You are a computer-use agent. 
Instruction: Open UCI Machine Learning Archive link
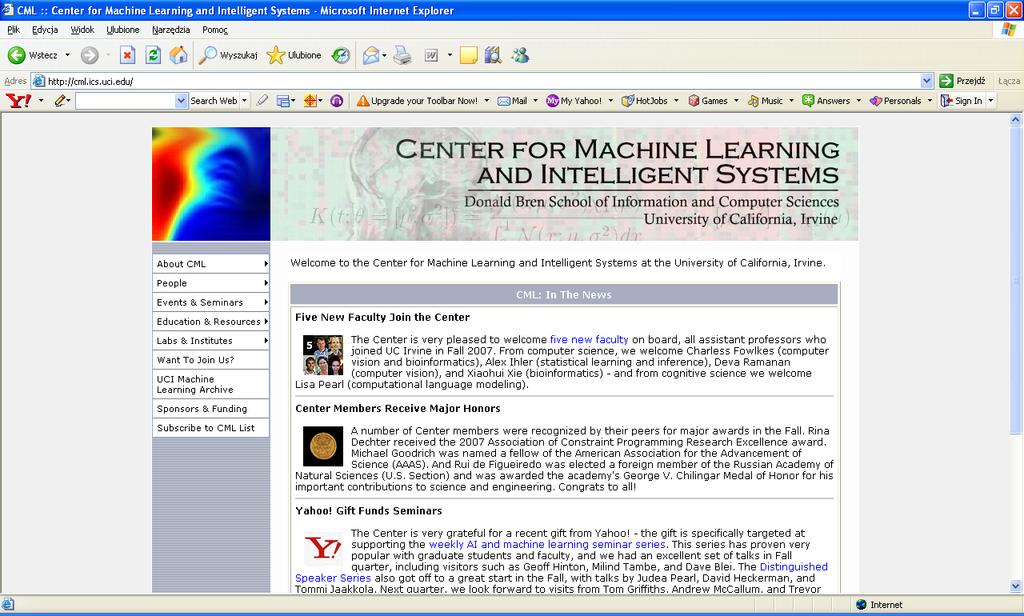[210, 384]
